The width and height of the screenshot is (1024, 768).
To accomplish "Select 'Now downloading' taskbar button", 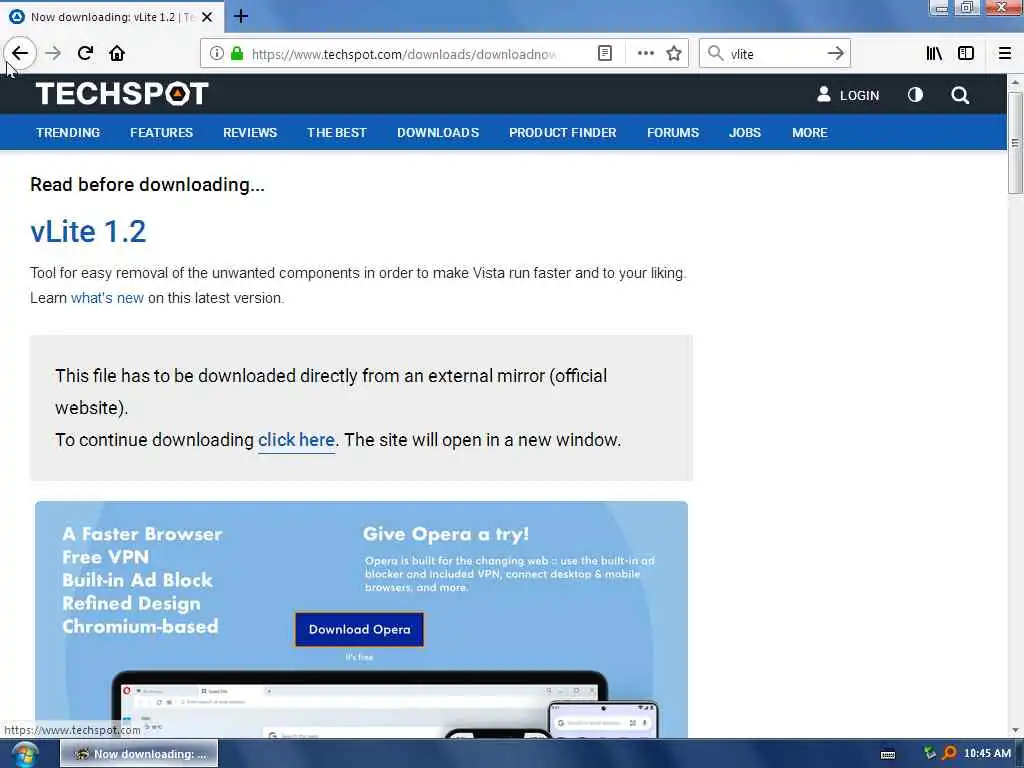I will (x=139, y=754).
